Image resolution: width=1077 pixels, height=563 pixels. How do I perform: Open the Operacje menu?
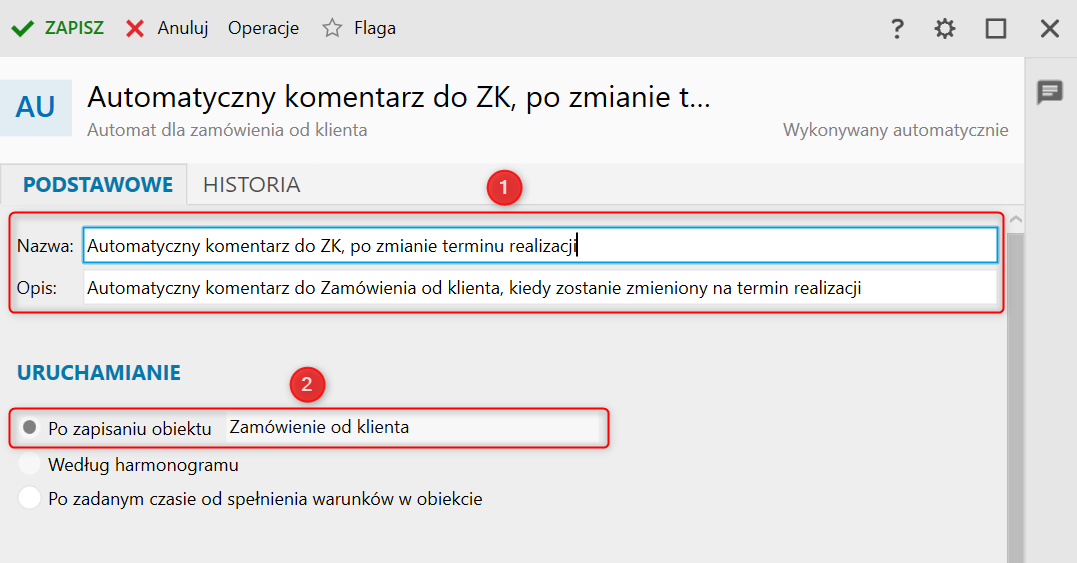pyautogui.click(x=263, y=28)
